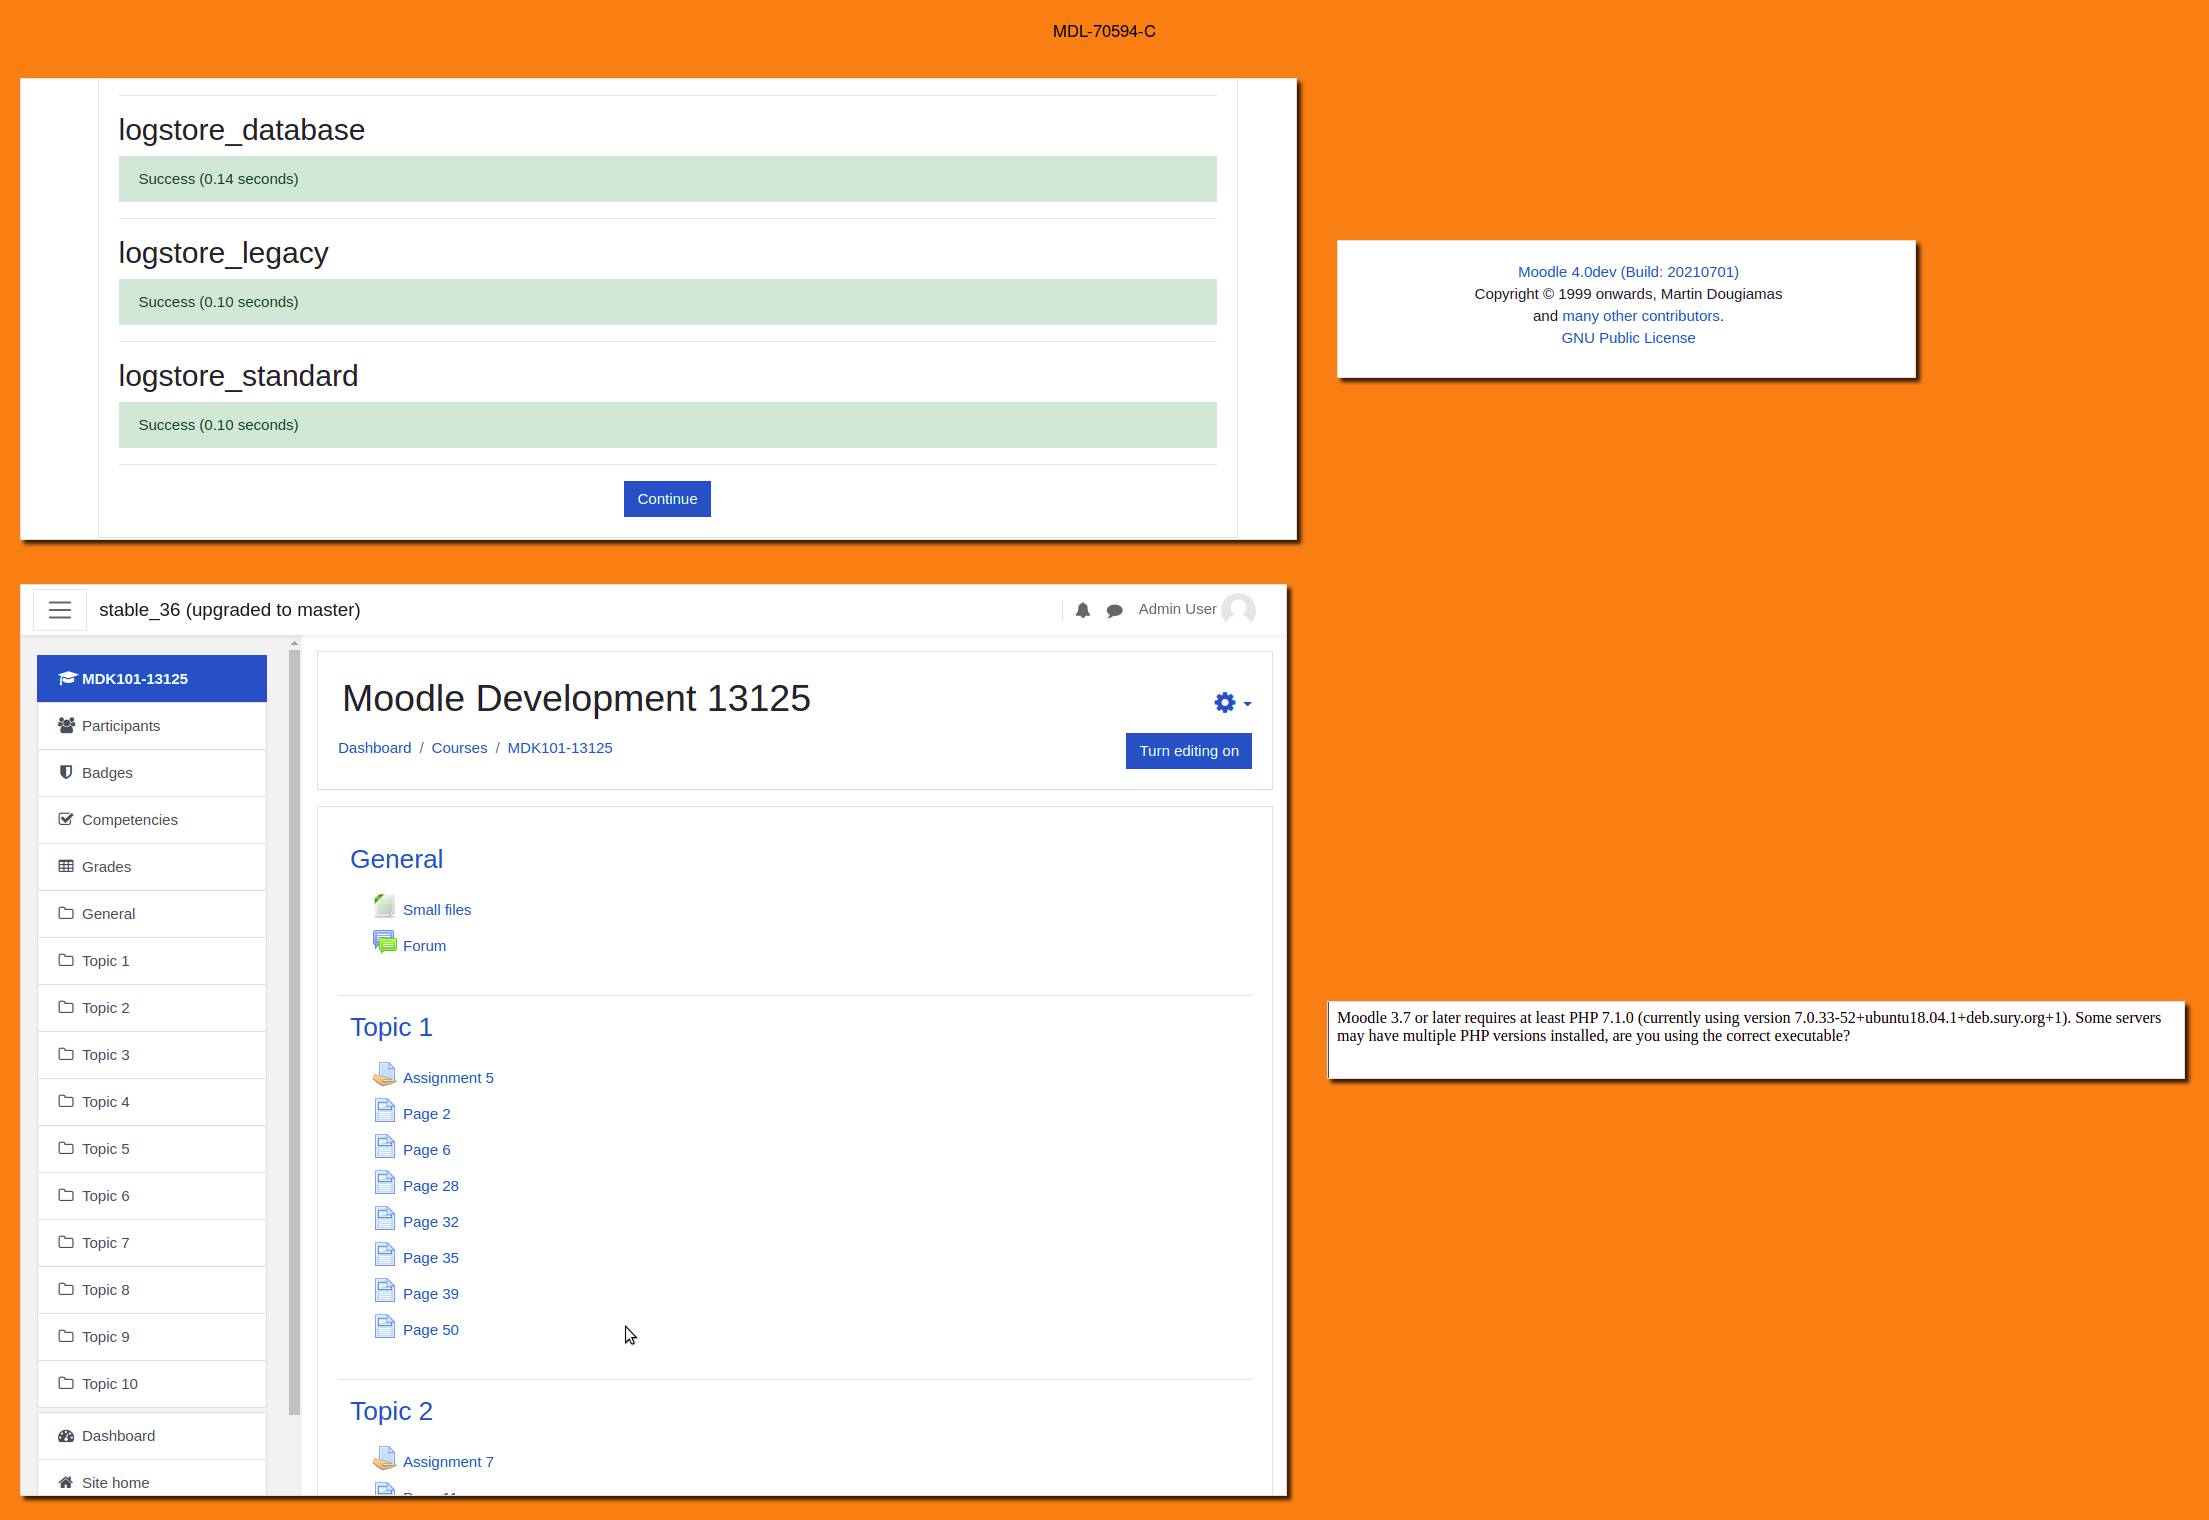
Task: Jump to Topic 5 in sidebar
Action: tap(152, 1149)
